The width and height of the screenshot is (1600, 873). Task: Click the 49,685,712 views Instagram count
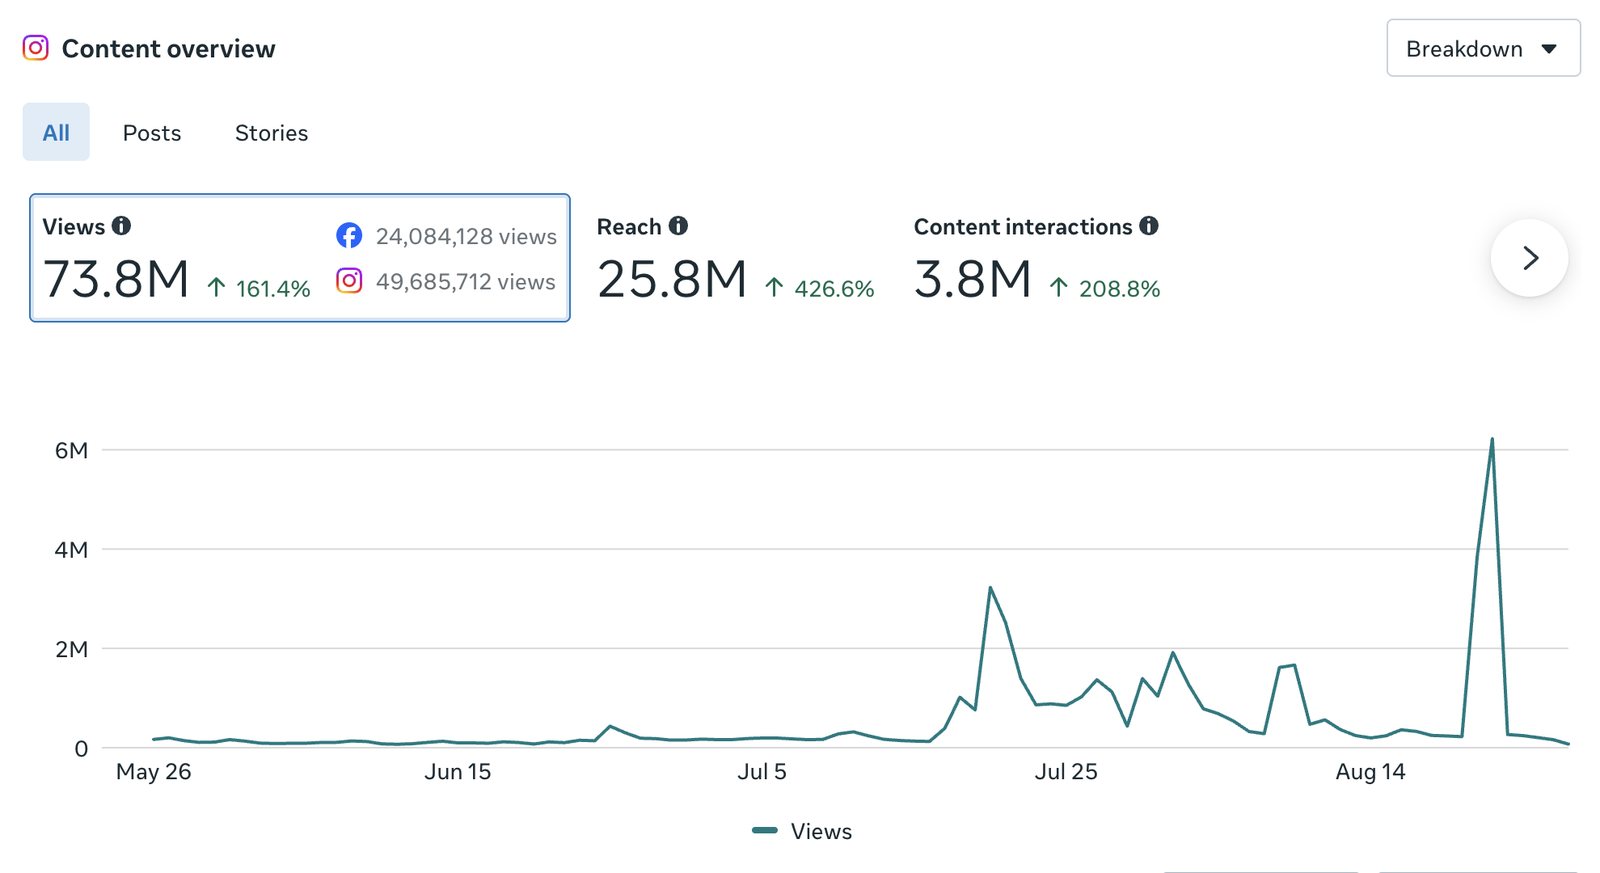[x=466, y=282]
